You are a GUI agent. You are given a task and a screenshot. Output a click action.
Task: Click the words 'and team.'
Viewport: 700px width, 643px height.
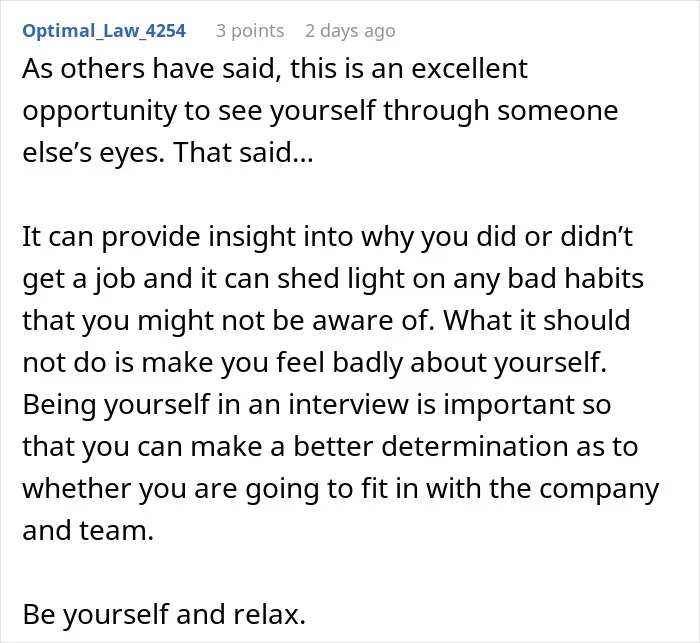pos(88,530)
